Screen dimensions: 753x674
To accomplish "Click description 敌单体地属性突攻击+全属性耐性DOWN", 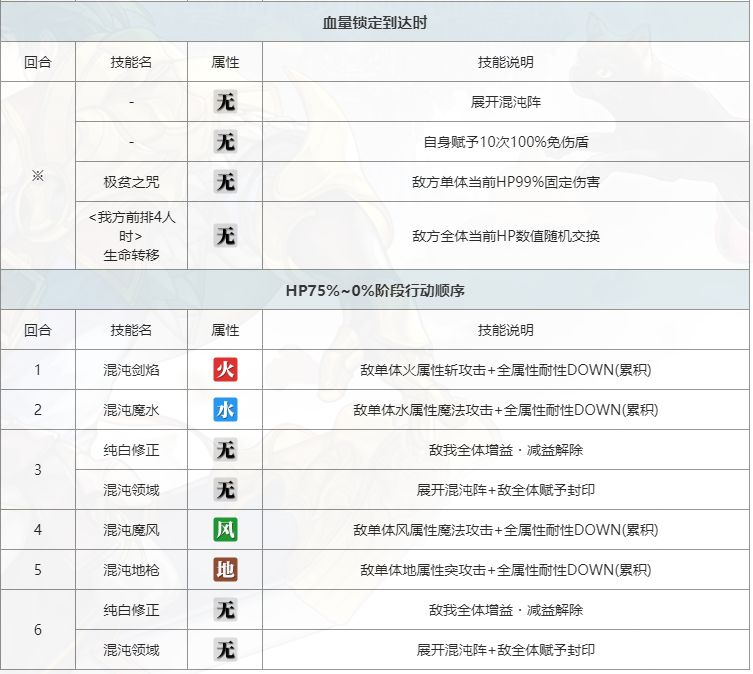I will [x=506, y=570].
